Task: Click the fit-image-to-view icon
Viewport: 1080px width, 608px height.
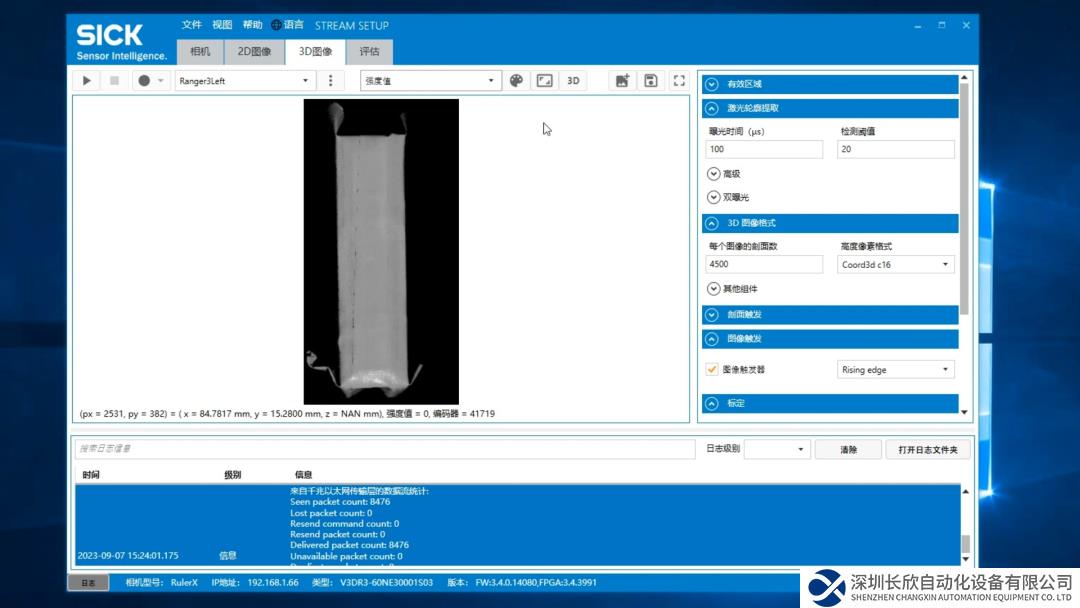Action: (x=545, y=81)
